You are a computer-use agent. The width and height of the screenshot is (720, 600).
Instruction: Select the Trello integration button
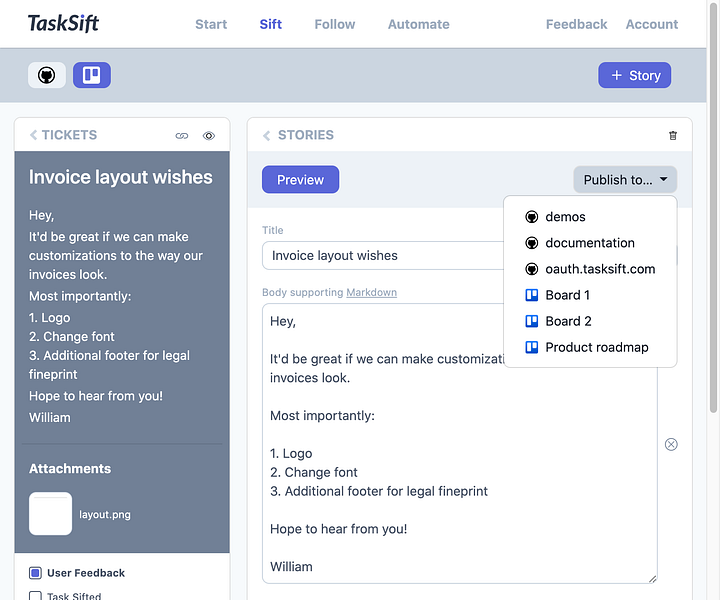pos(92,75)
